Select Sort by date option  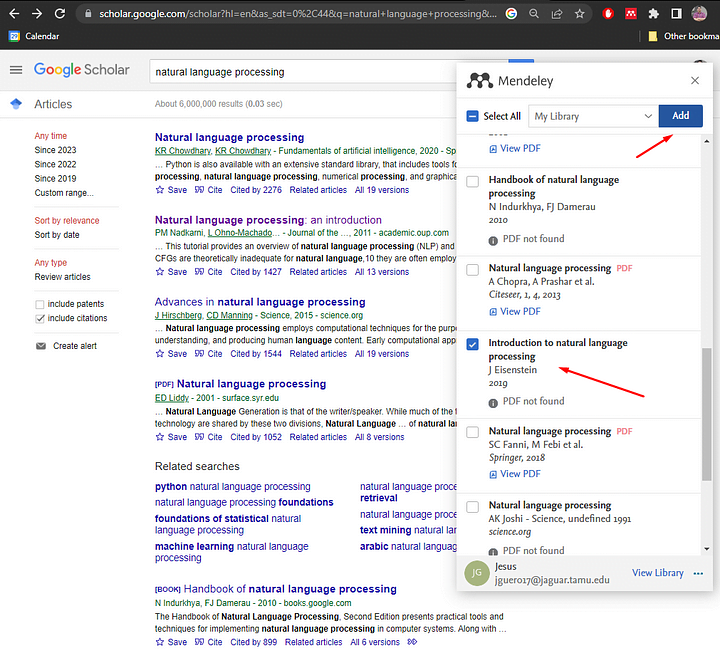click(x=57, y=235)
